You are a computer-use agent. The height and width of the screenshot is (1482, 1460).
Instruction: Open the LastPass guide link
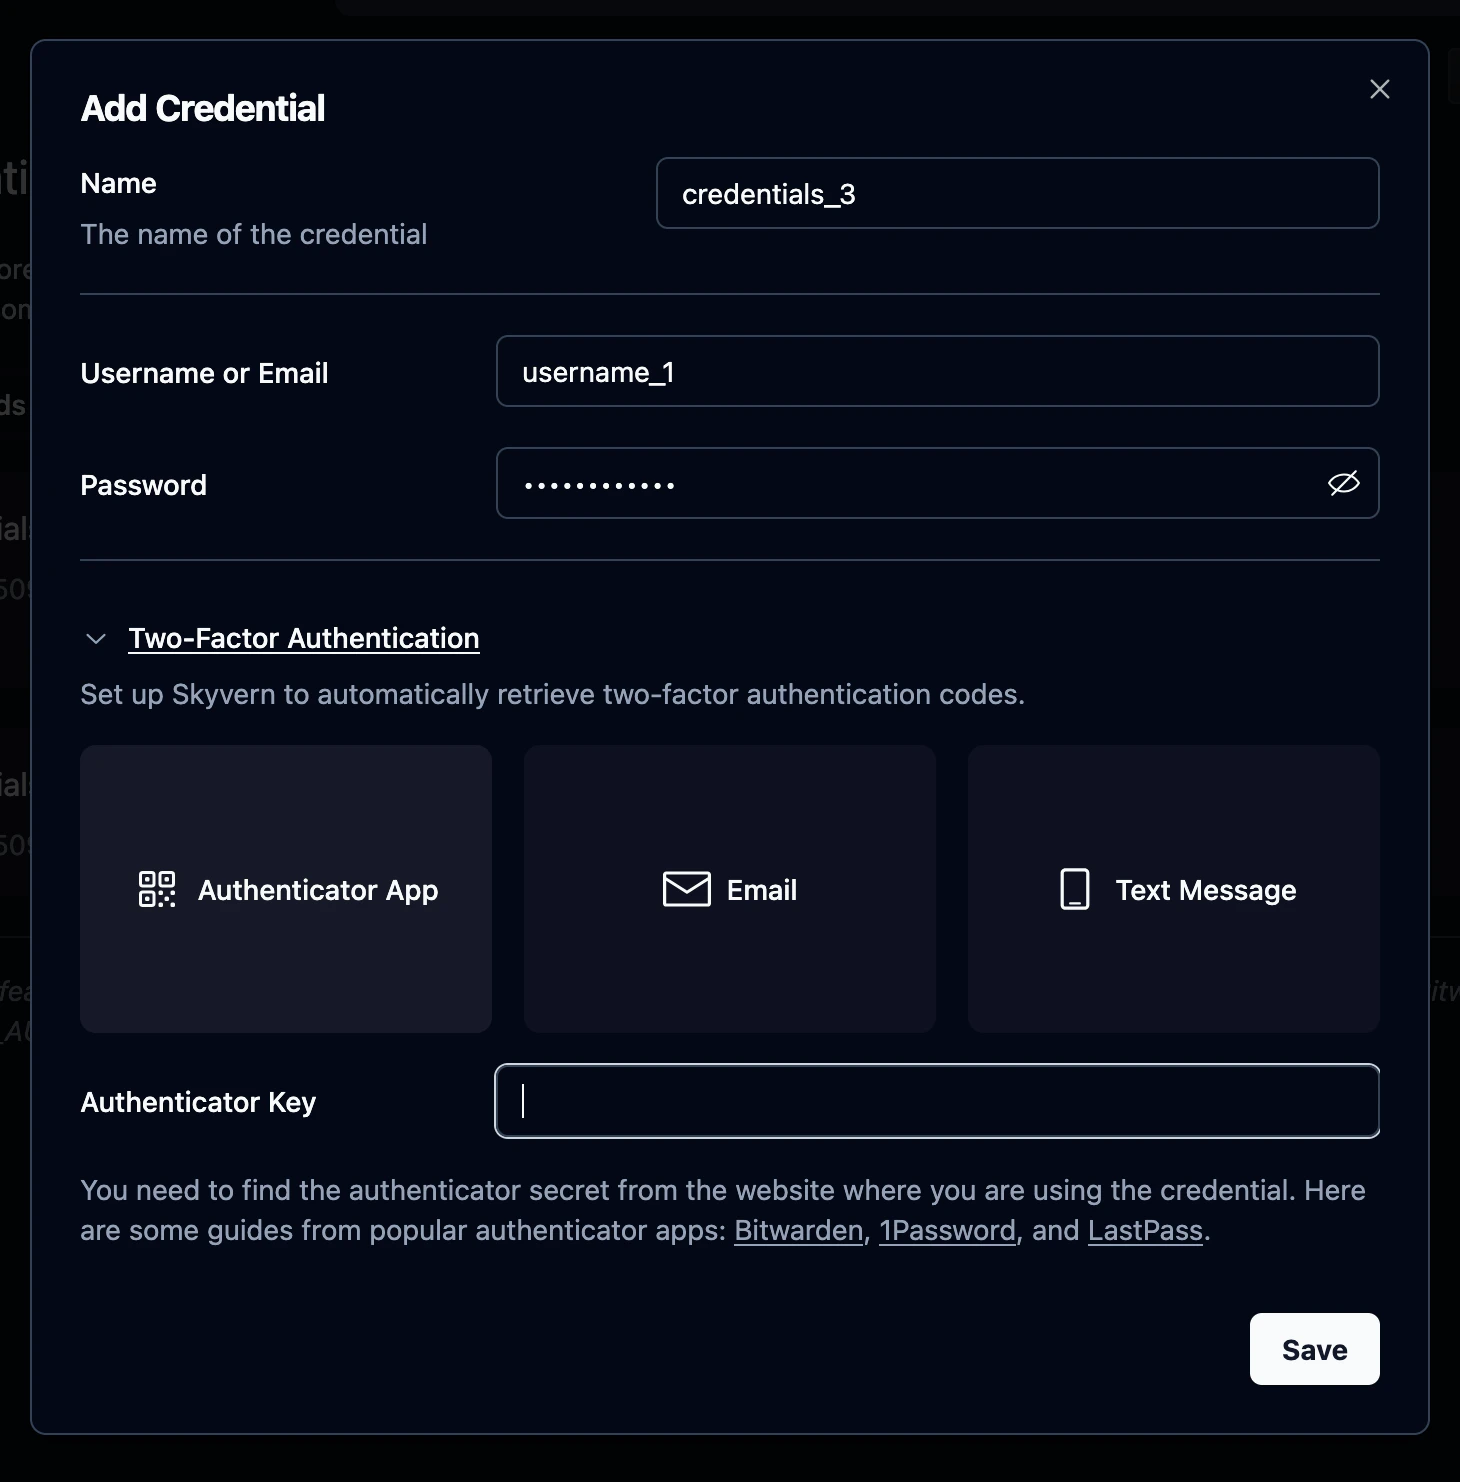click(x=1145, y=1230)
